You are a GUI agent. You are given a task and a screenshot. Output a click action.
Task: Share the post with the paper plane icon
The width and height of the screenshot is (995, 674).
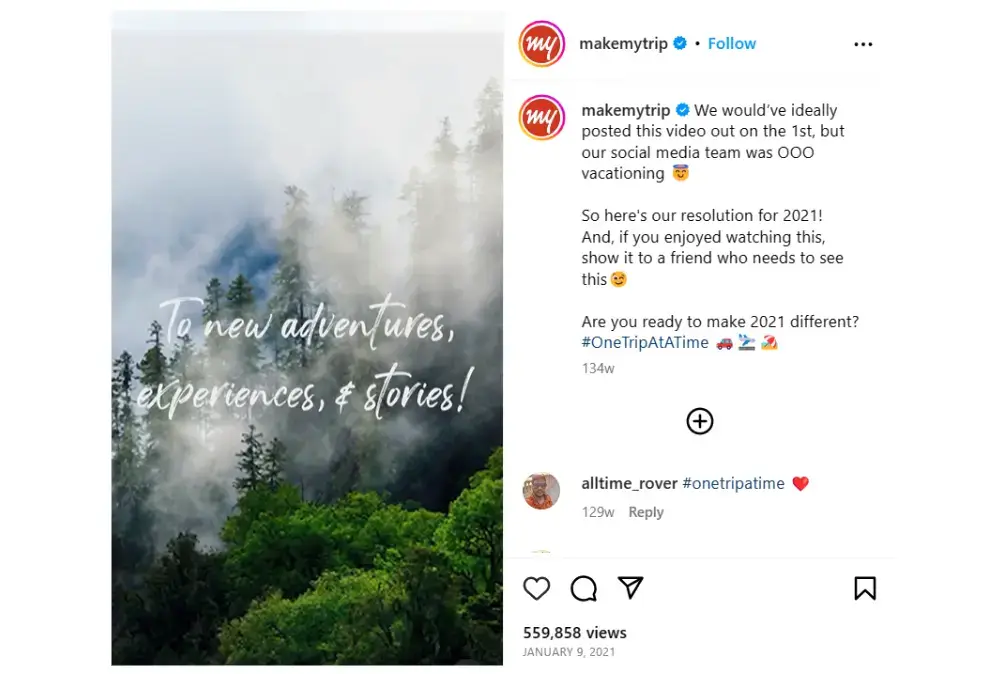pos(630,589)
